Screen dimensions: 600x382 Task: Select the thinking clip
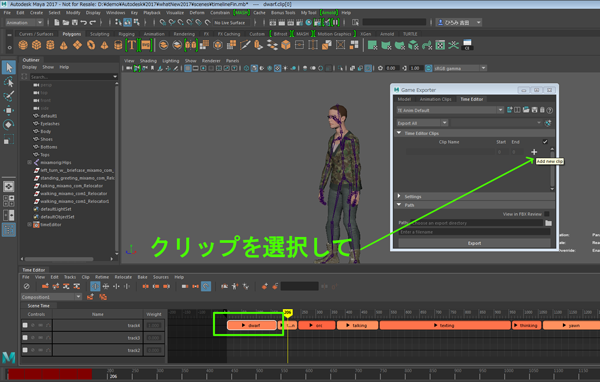tap(527, 325)
